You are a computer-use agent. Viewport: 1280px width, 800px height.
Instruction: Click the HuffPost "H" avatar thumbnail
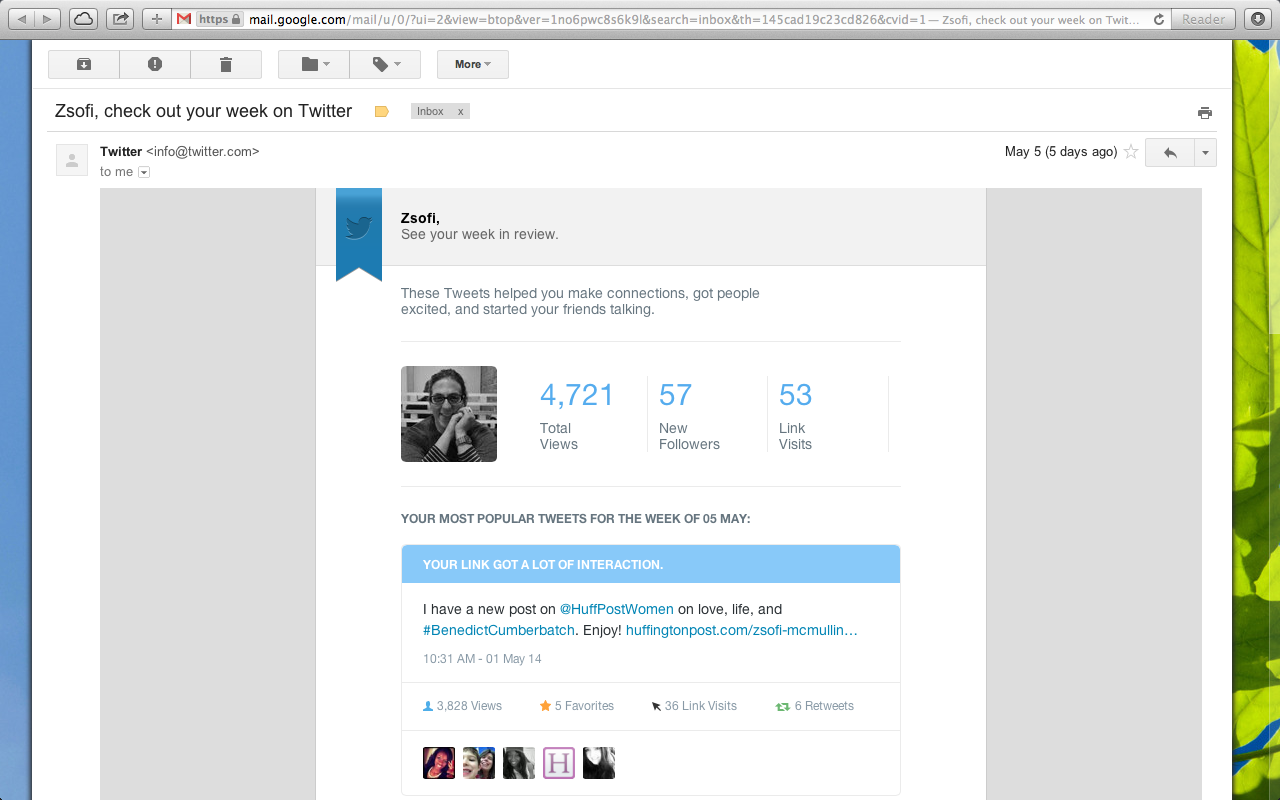[x=559, y=763]
